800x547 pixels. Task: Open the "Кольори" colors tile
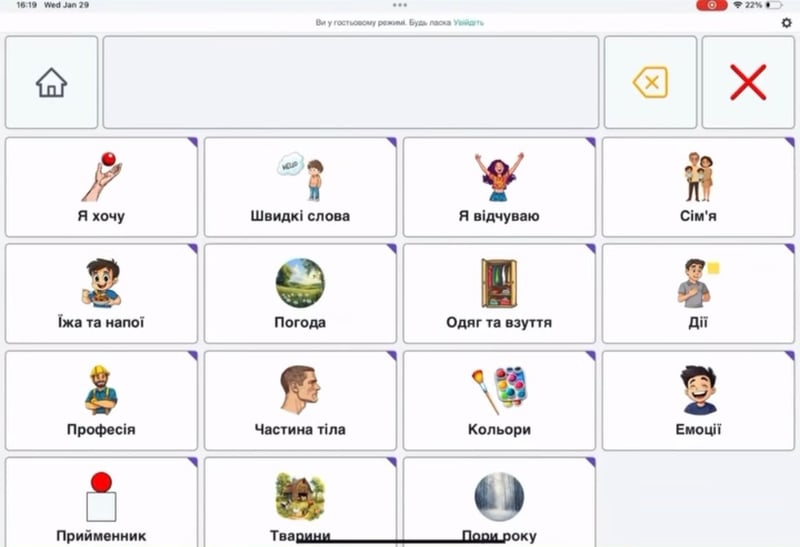click(x=499, y=400)
